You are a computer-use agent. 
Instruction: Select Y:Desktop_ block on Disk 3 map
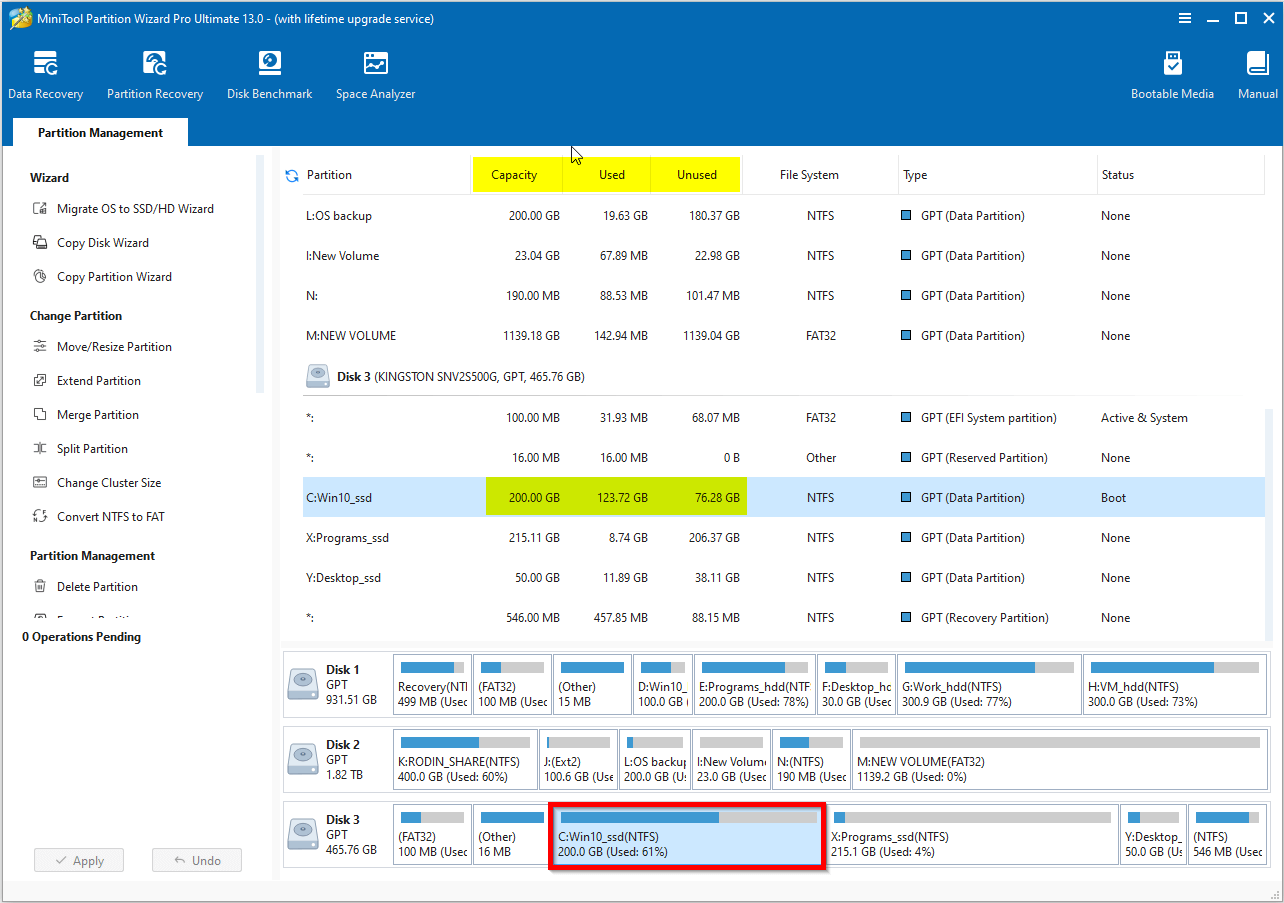[1154, 835]
